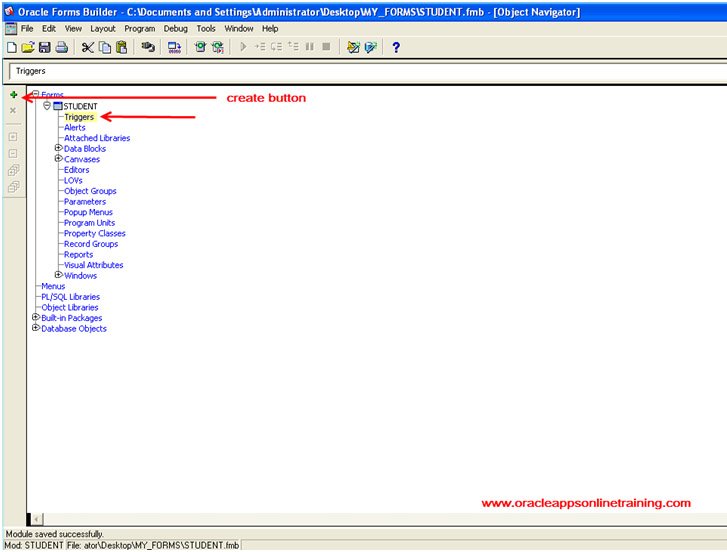The width and height of the screenshot is (727, 552).
Task: Open the View menu
Action: pos(73,29)
